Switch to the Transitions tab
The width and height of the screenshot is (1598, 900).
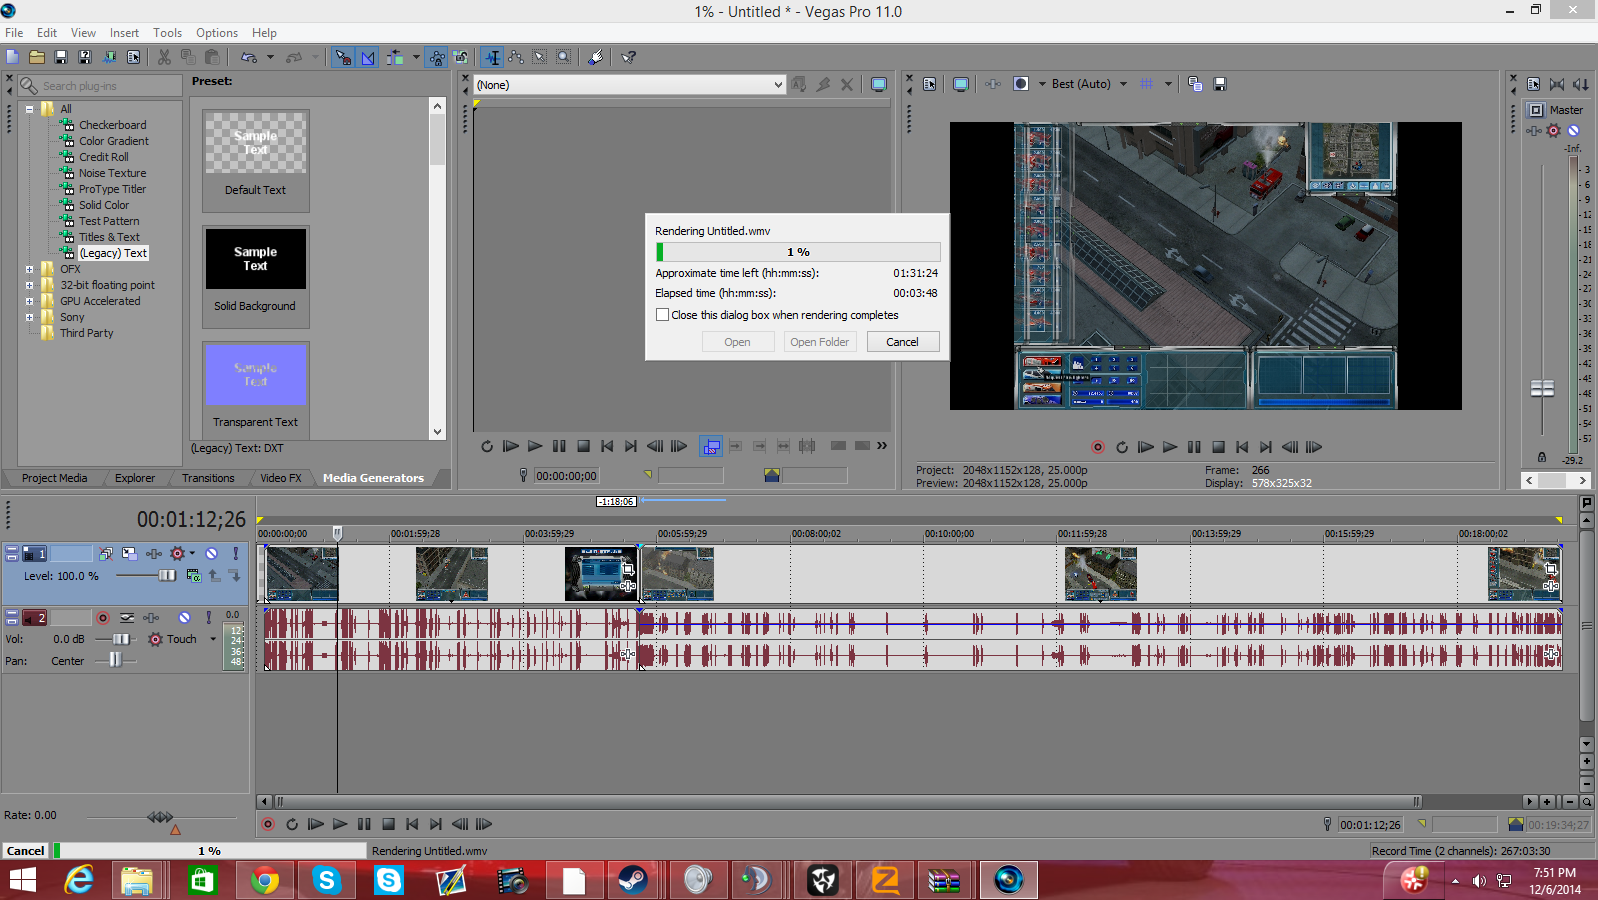208,478
